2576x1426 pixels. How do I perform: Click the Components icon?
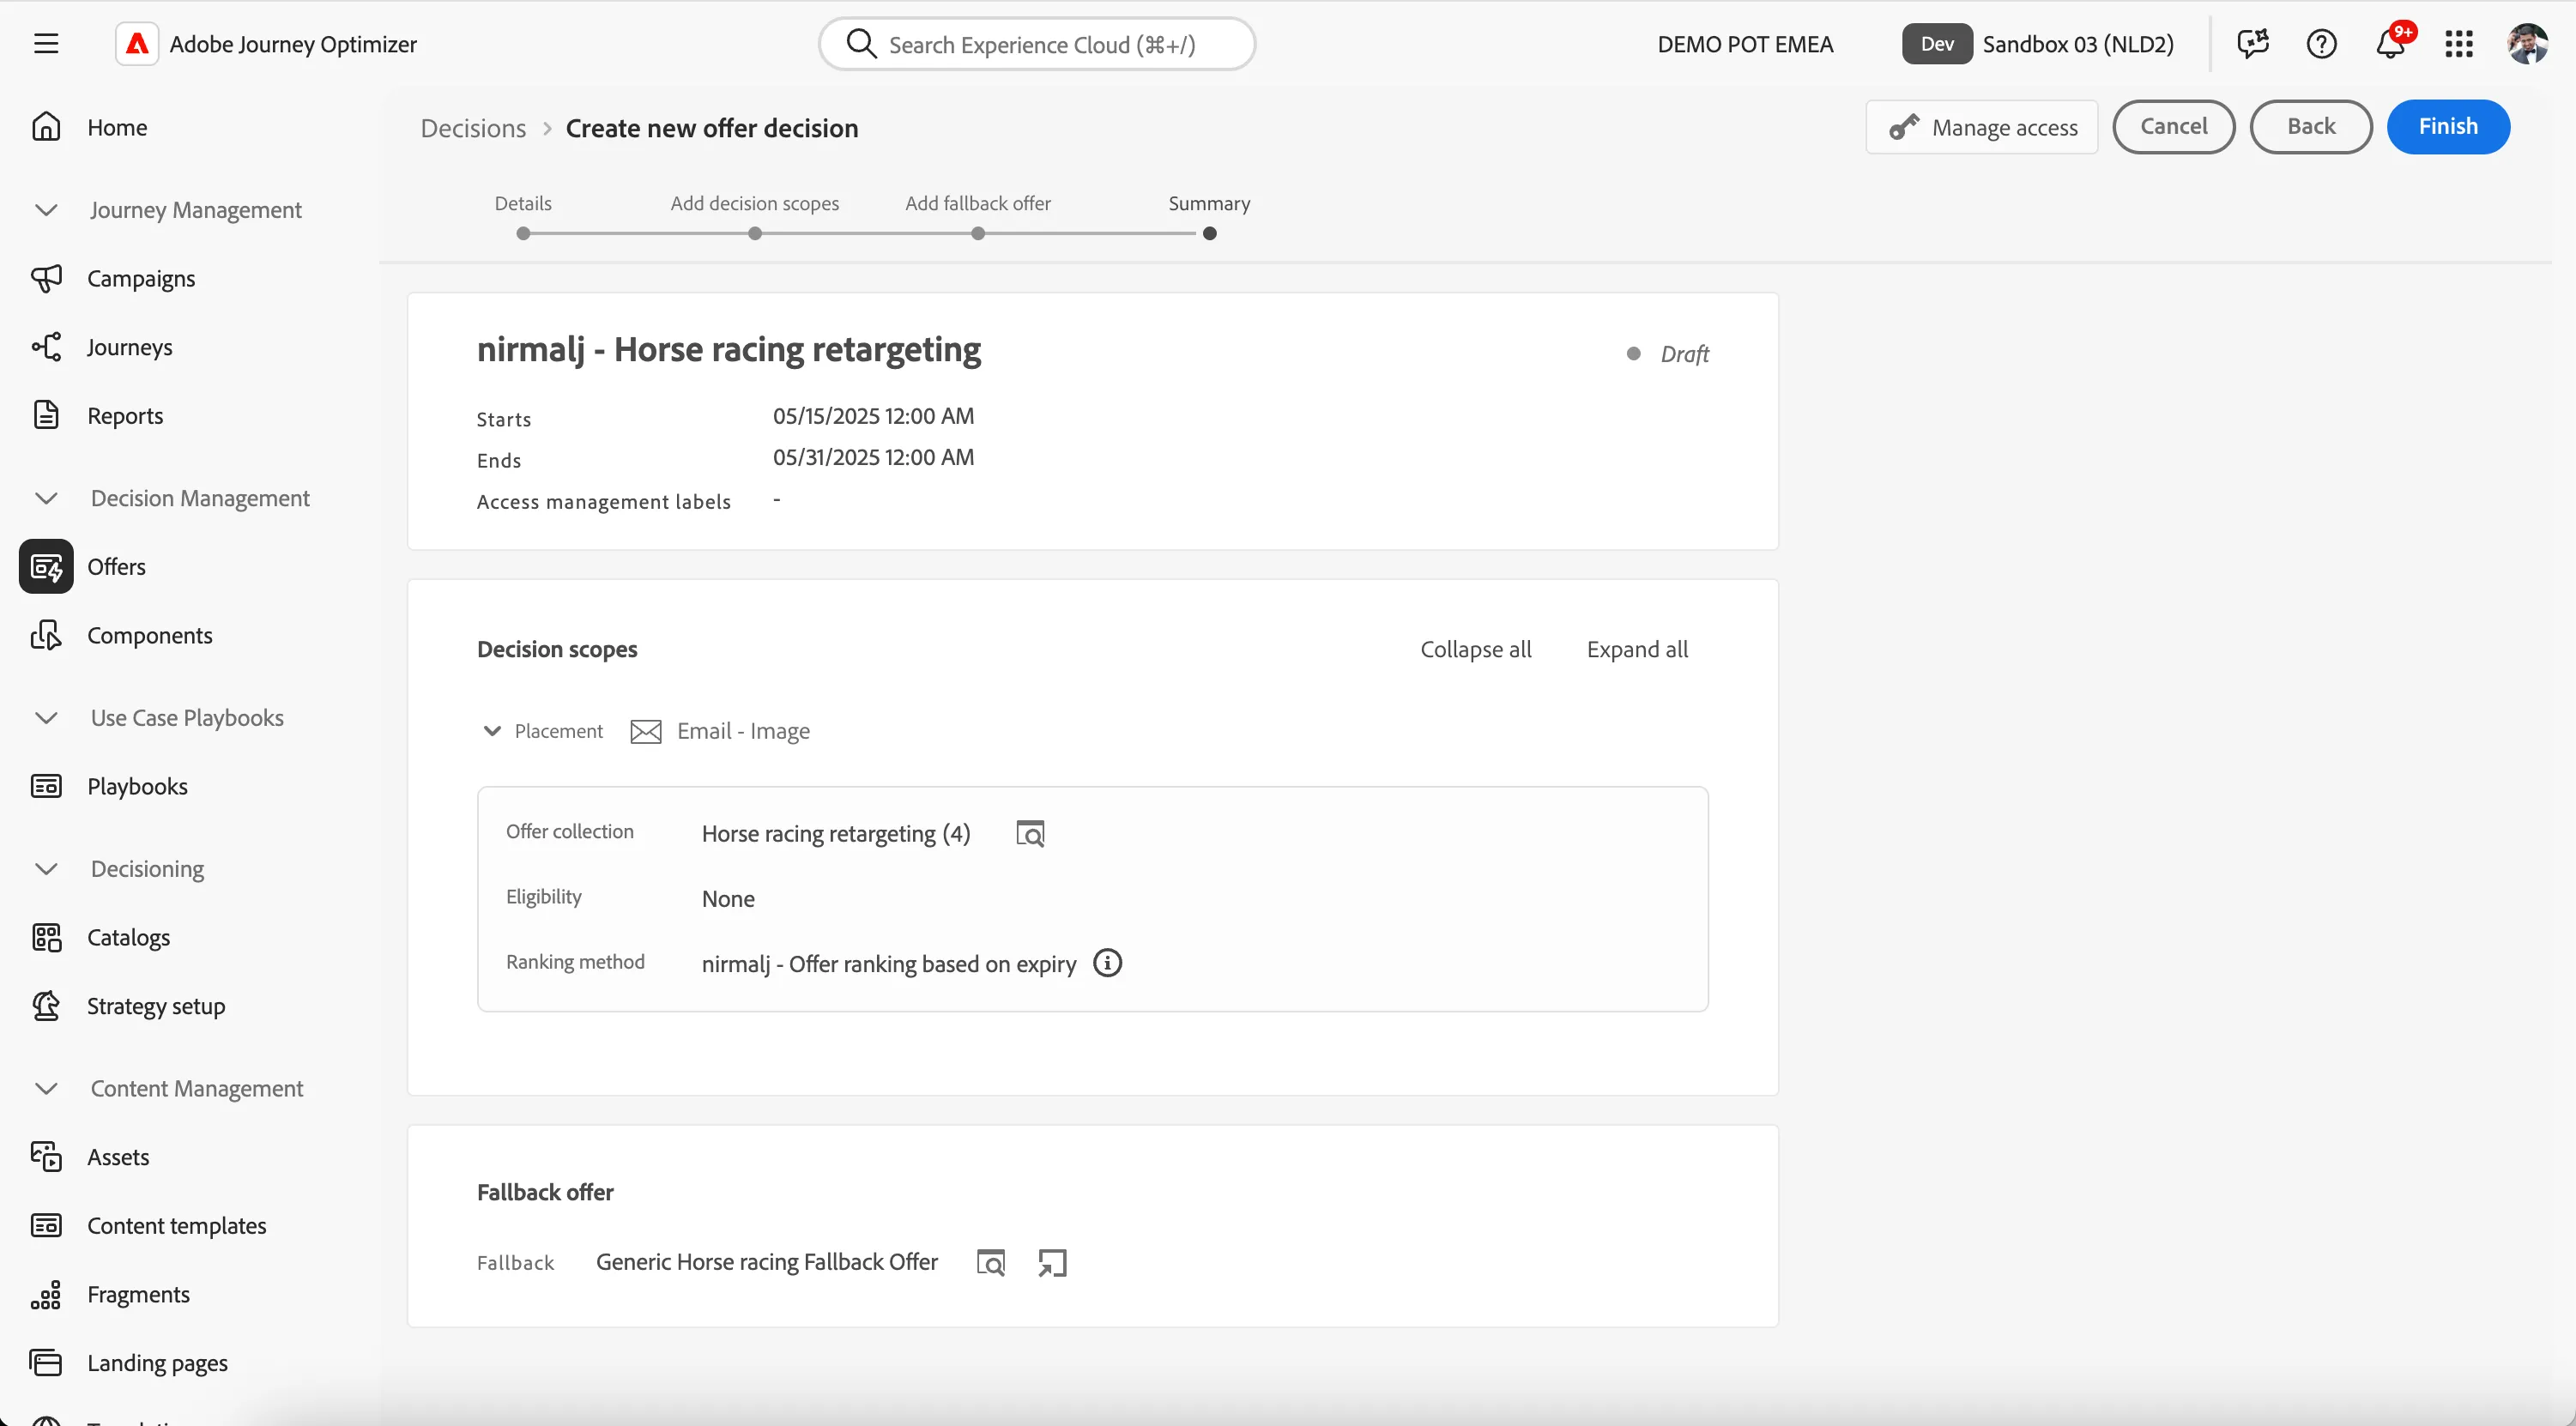pyautogui.click(x=46, y=635)
